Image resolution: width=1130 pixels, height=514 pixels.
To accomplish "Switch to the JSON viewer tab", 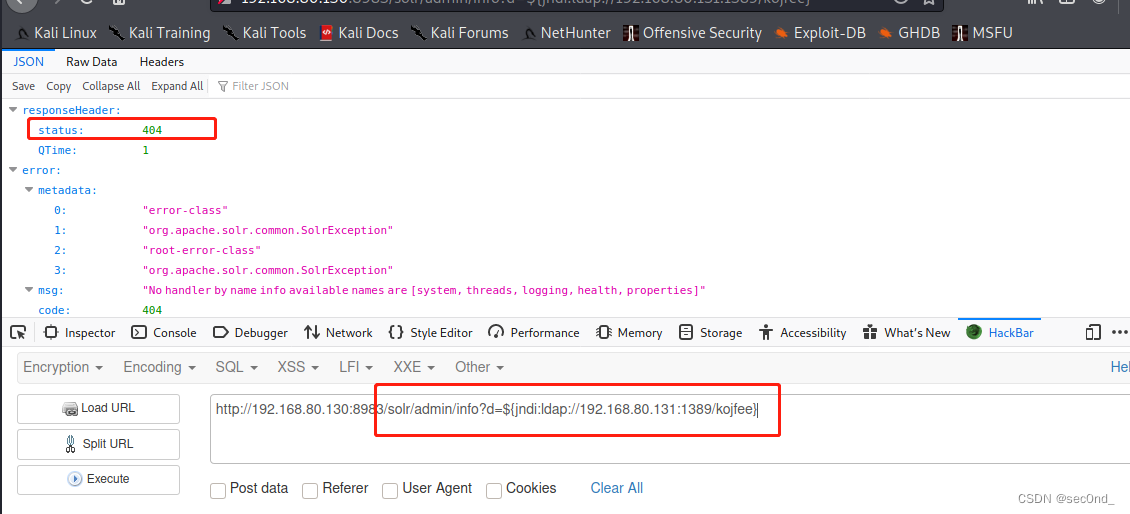I will (29, 61).
